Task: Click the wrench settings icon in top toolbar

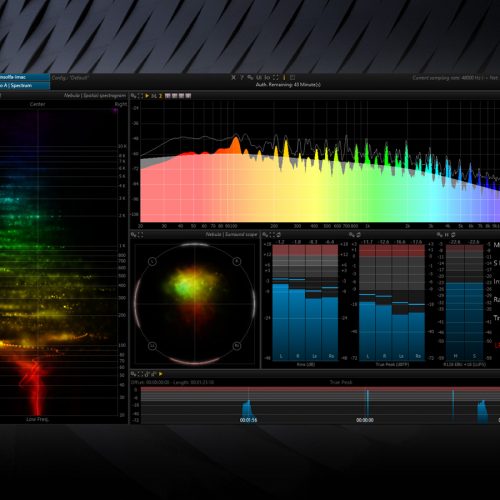Action: (x=250, y=78)
